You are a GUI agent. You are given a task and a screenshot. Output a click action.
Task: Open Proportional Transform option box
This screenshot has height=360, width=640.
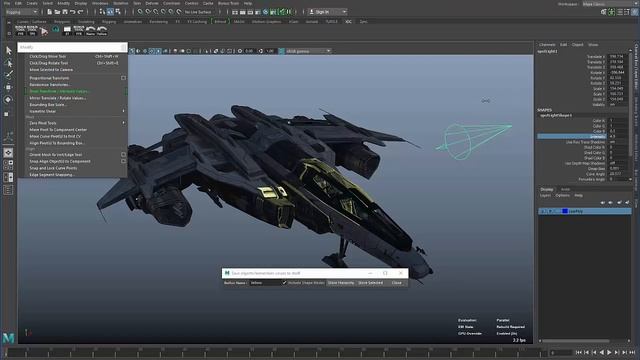pyautogui.click(x=123, y=78)
